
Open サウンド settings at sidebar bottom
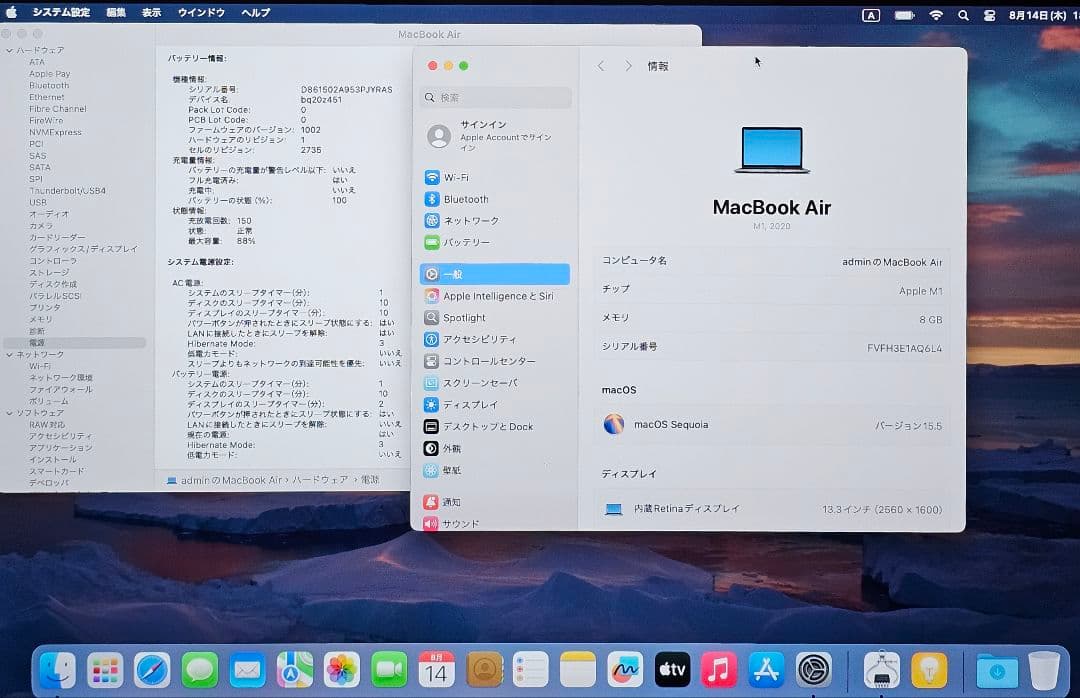(x=459, y=523)
